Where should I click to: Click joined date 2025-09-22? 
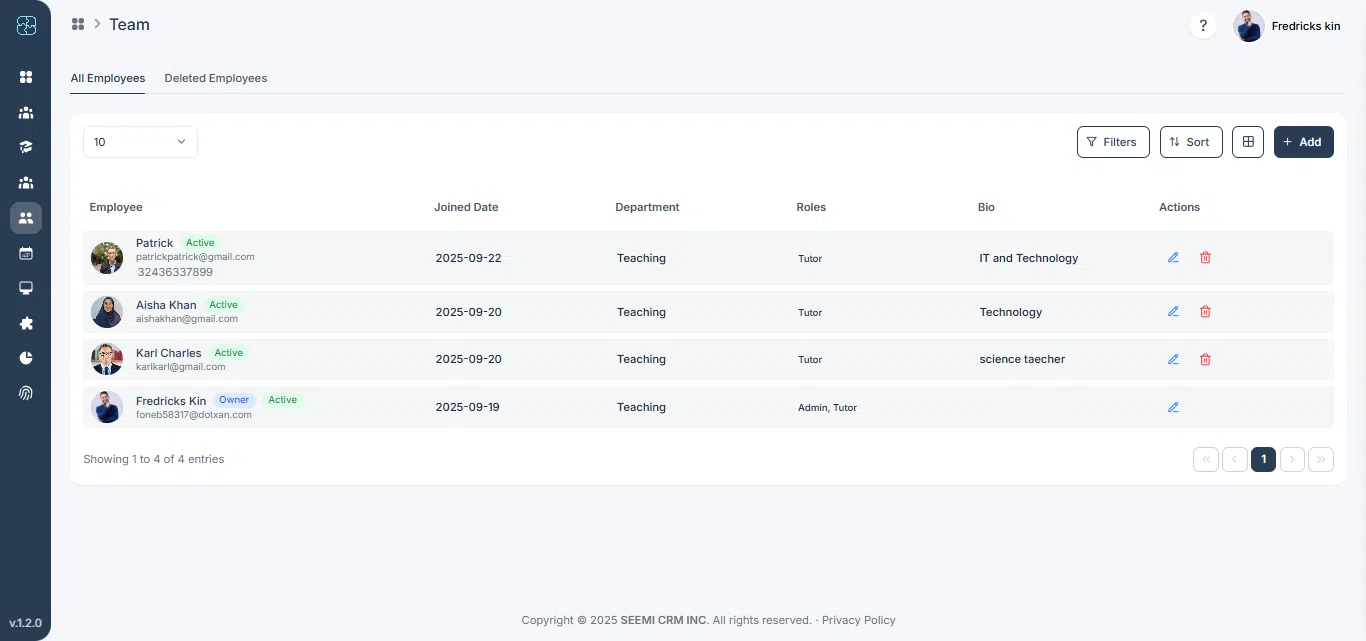(468, 258)
